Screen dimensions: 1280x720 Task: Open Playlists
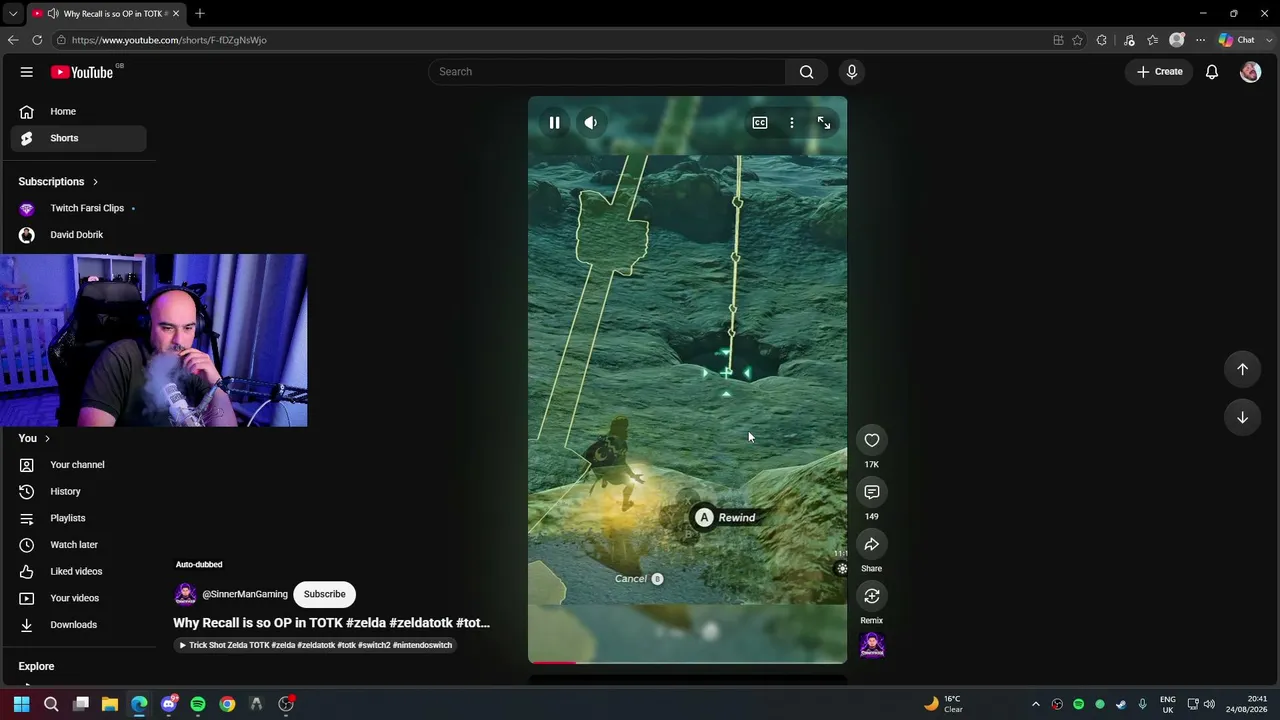pyautogui.click(x=78, y=518)
